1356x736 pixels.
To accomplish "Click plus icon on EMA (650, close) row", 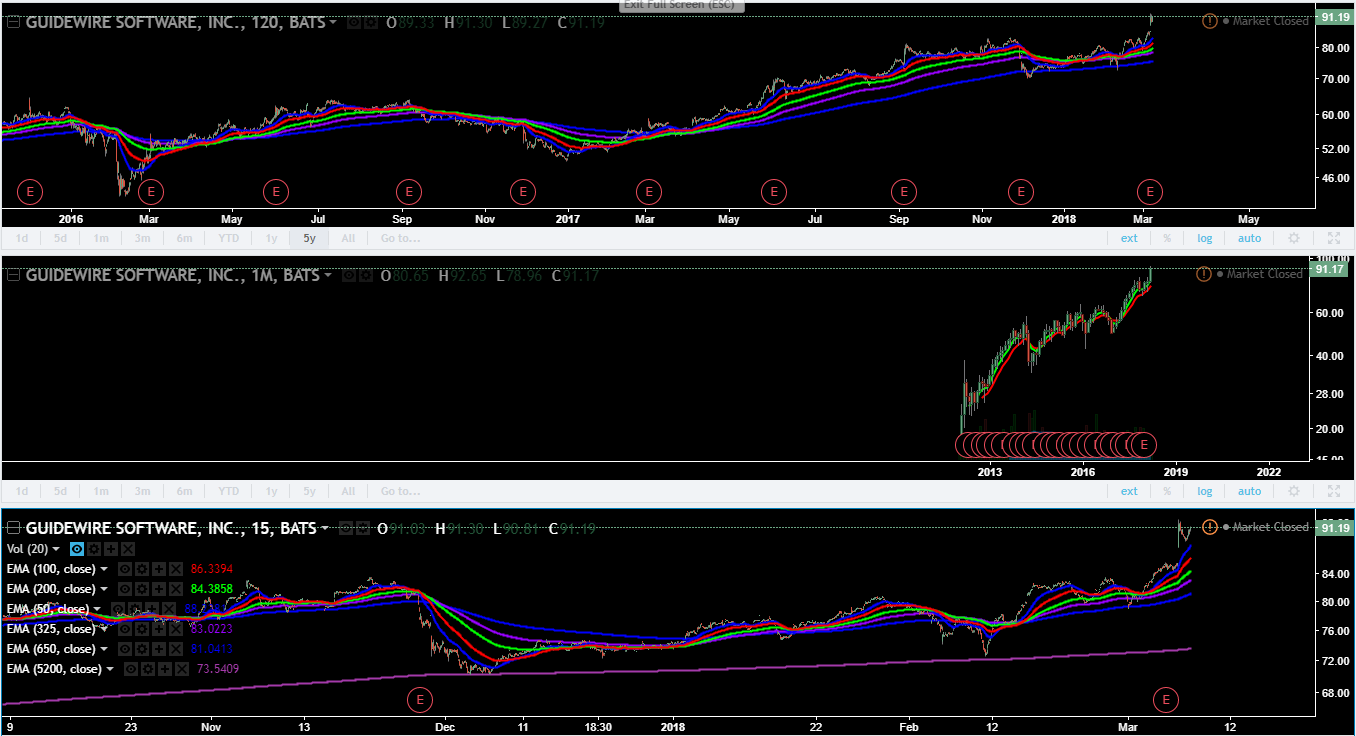I will coord(159,649).
